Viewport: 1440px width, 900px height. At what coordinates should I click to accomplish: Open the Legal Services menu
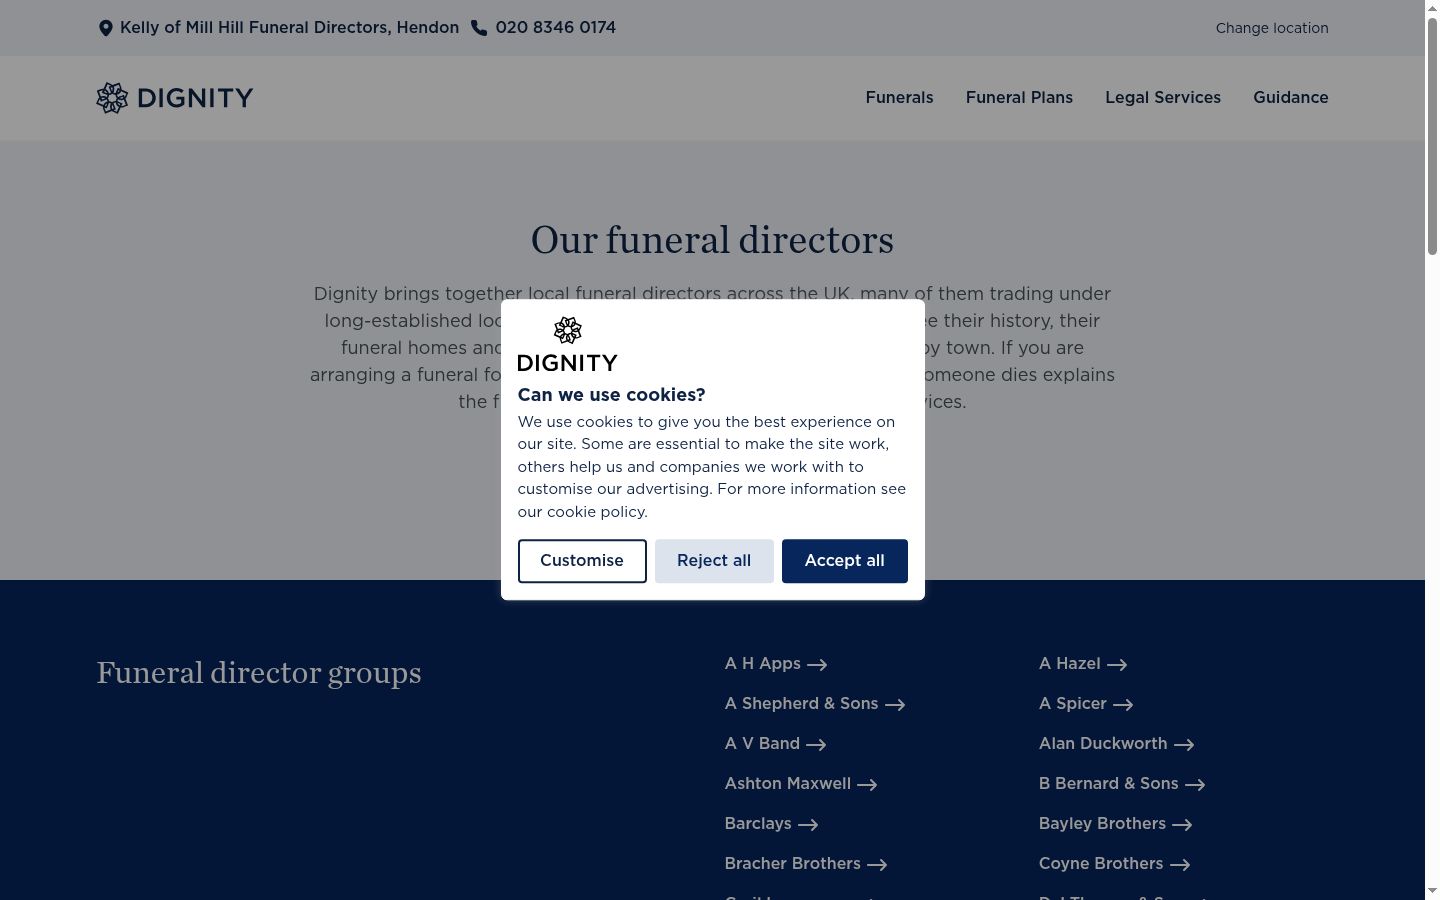pyautogui.click(x=1163, y=98)
